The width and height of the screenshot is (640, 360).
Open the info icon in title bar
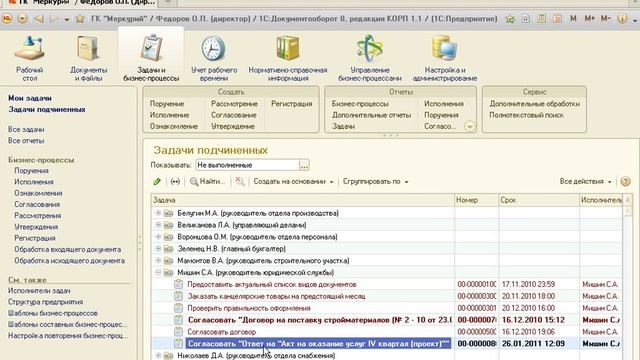tap(622, 19)
